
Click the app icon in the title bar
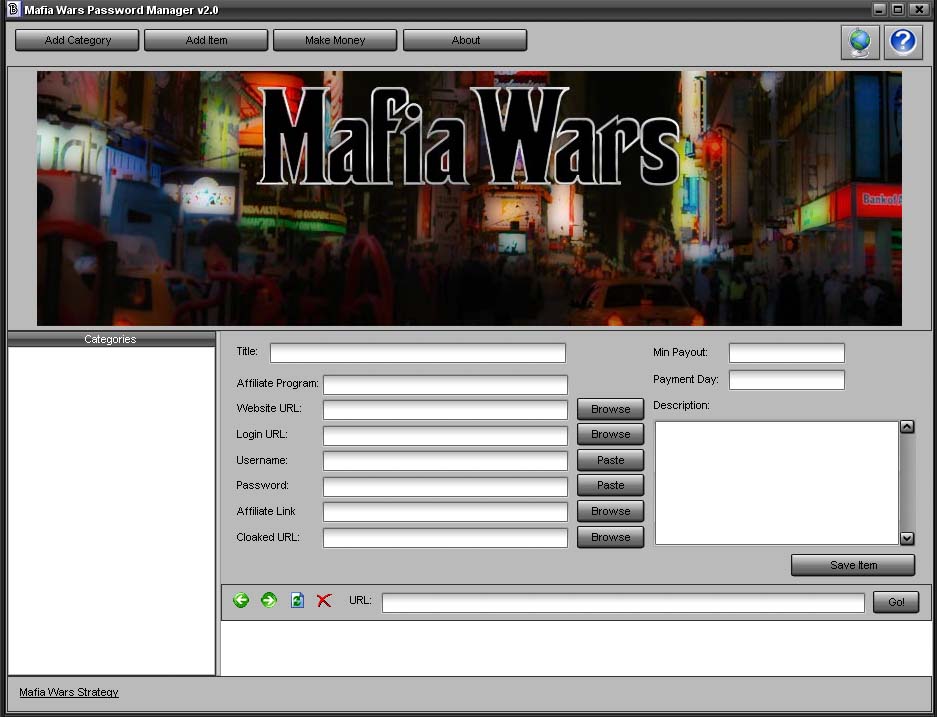click(x=13, y=10)
